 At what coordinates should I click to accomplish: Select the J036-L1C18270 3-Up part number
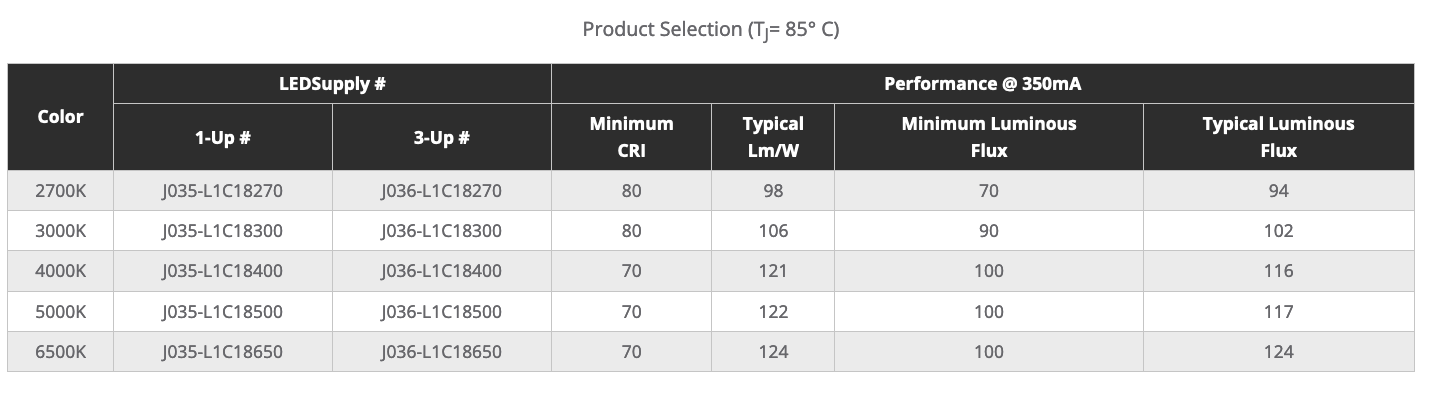(441, 190)
